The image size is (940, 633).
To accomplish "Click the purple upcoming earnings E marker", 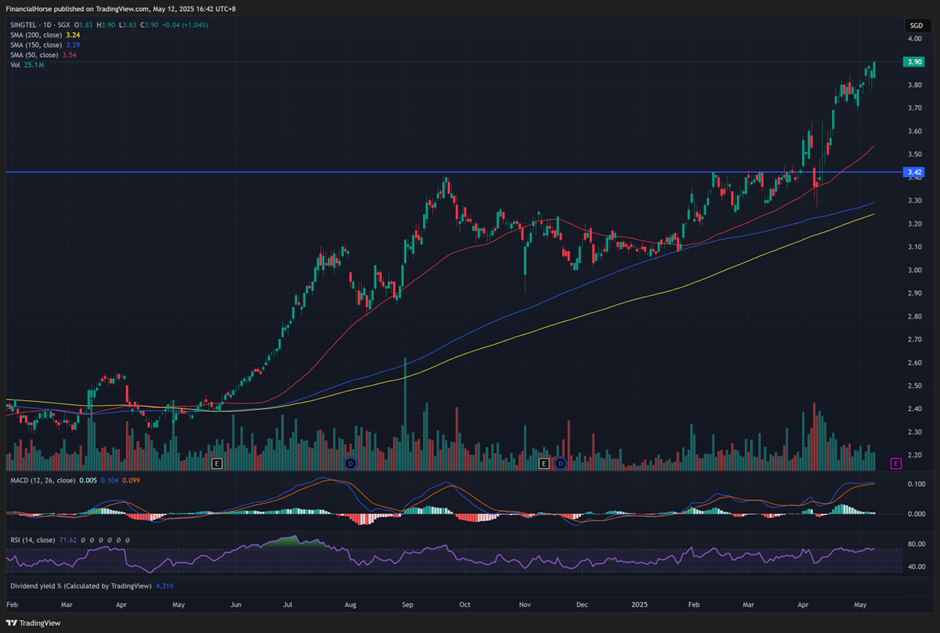I will click(895, 464).
